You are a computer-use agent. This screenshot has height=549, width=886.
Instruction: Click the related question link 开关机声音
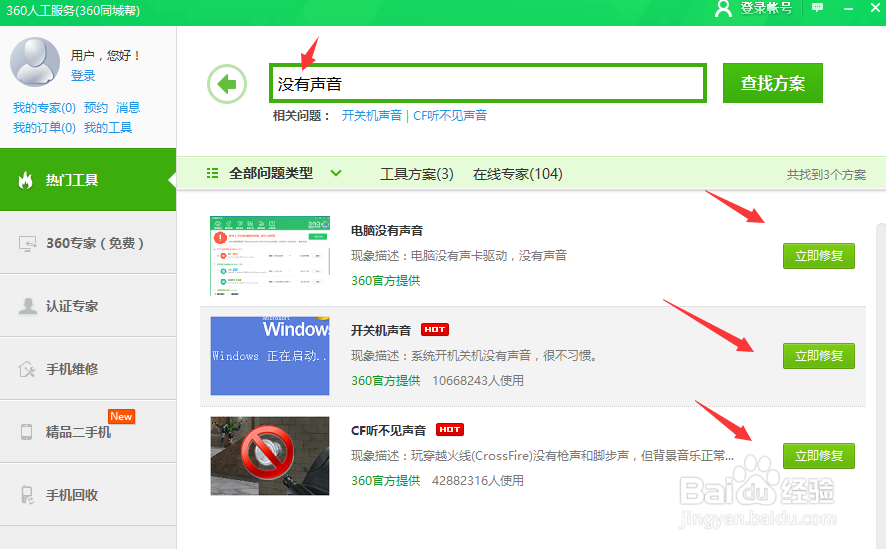pyautogui.click(x=371, y=116)
